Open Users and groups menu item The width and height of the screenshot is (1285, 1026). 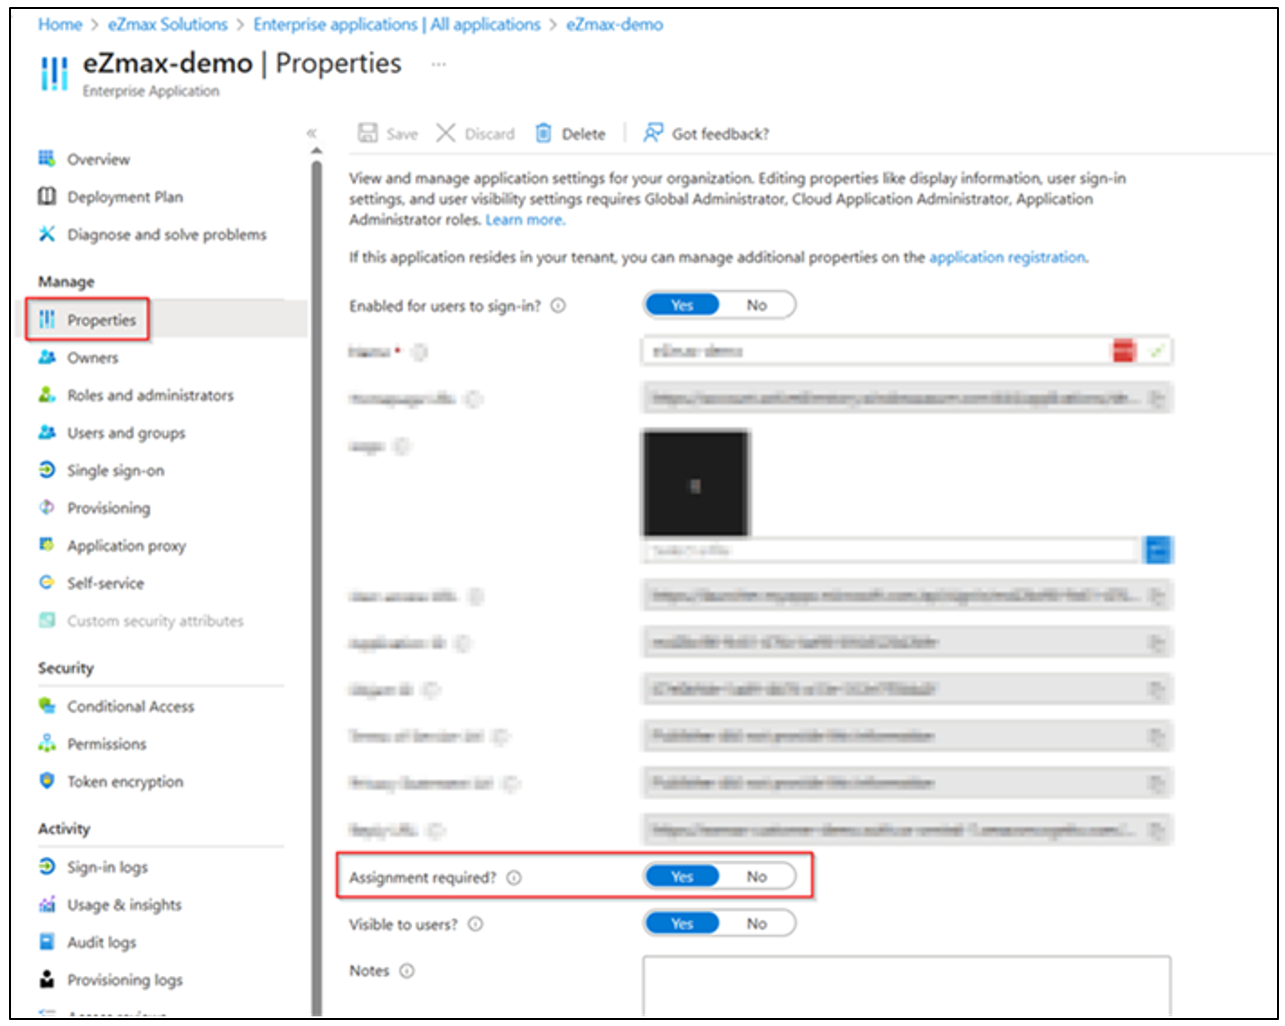point(126,433)
